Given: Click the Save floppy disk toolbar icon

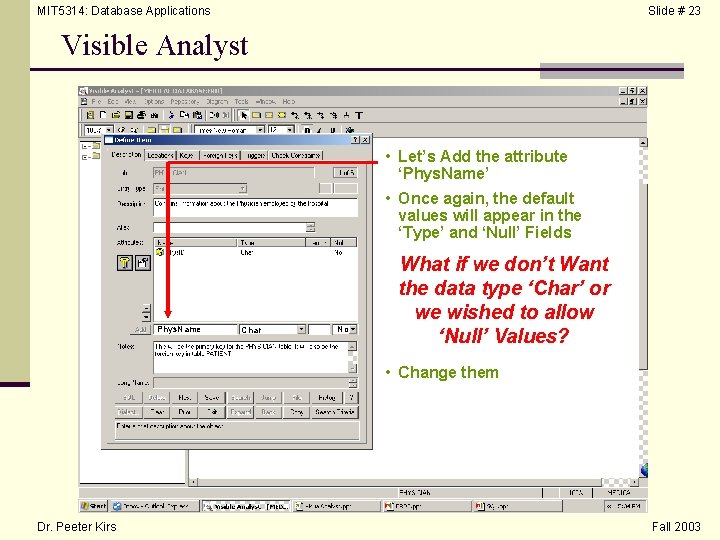Looking at the screenshot, I should [x=129, y=115].
